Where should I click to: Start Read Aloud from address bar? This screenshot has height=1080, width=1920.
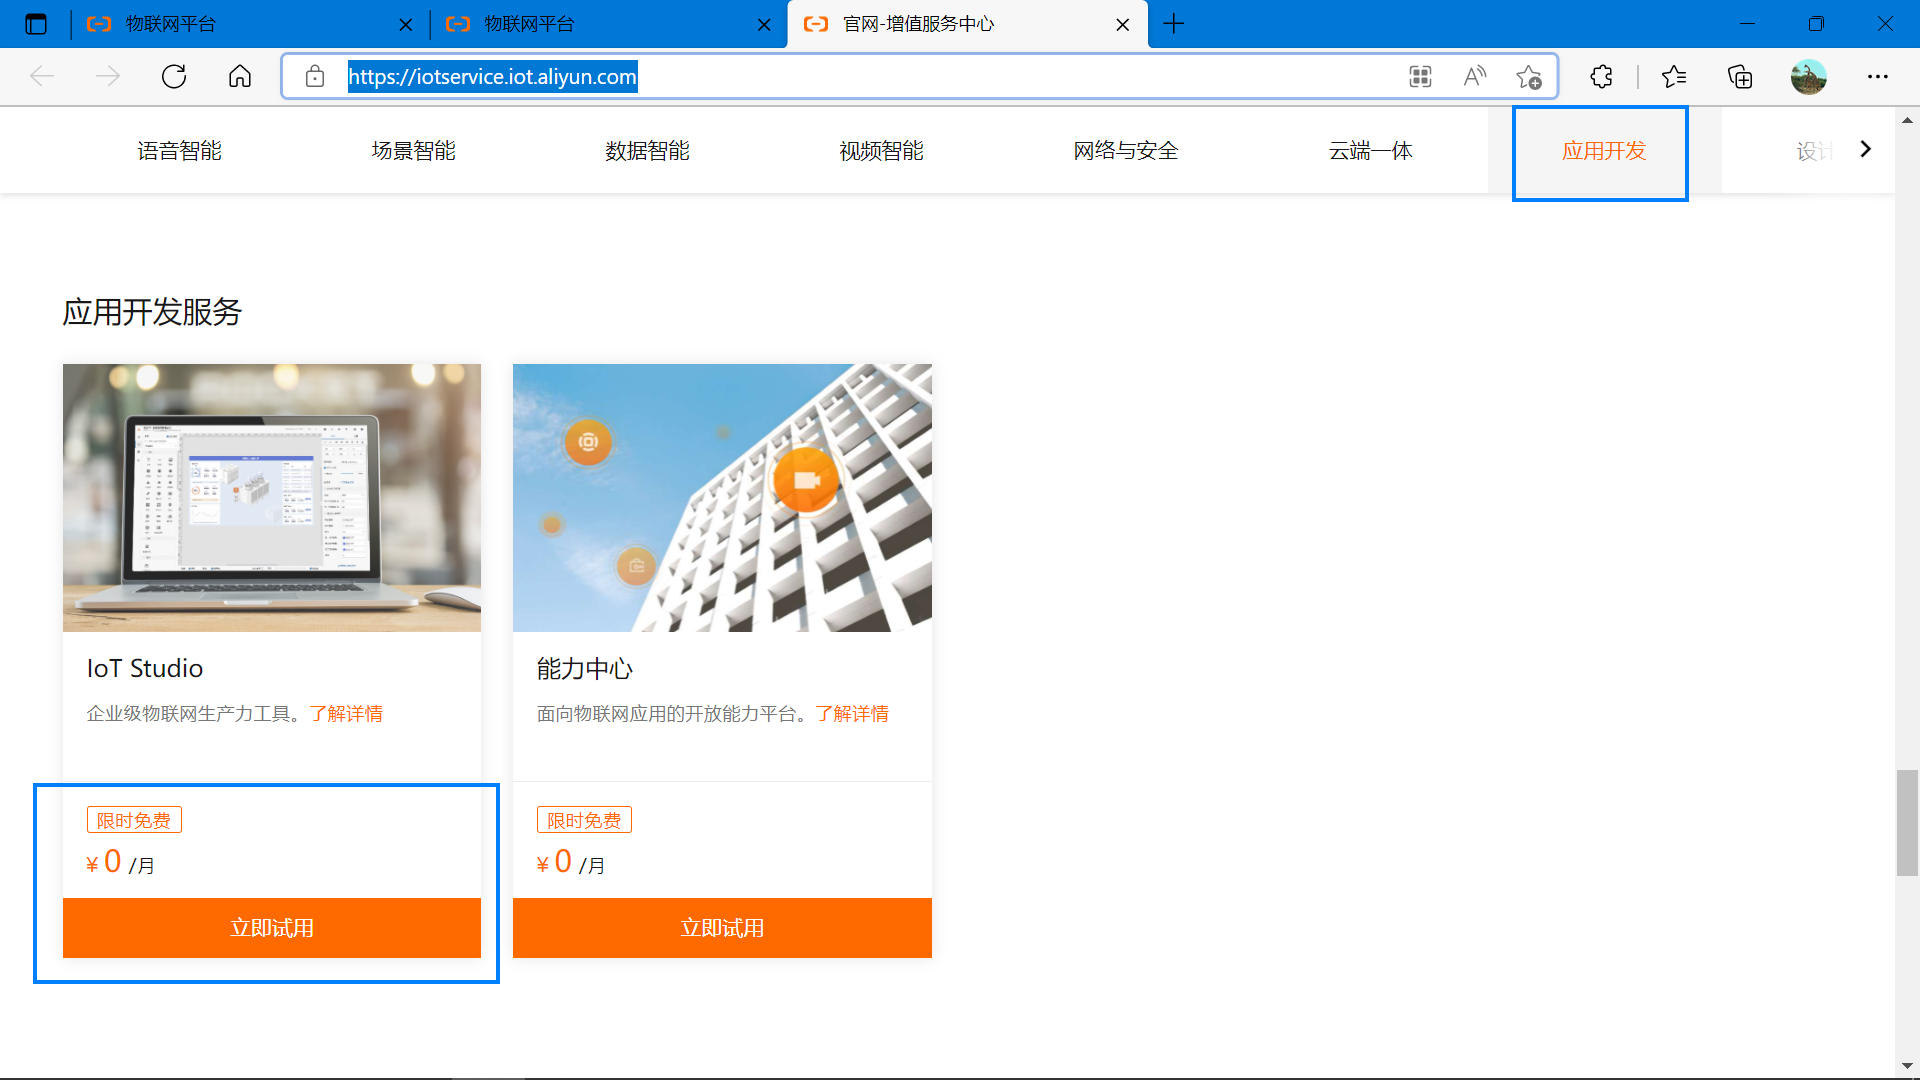pos(1475,76)
